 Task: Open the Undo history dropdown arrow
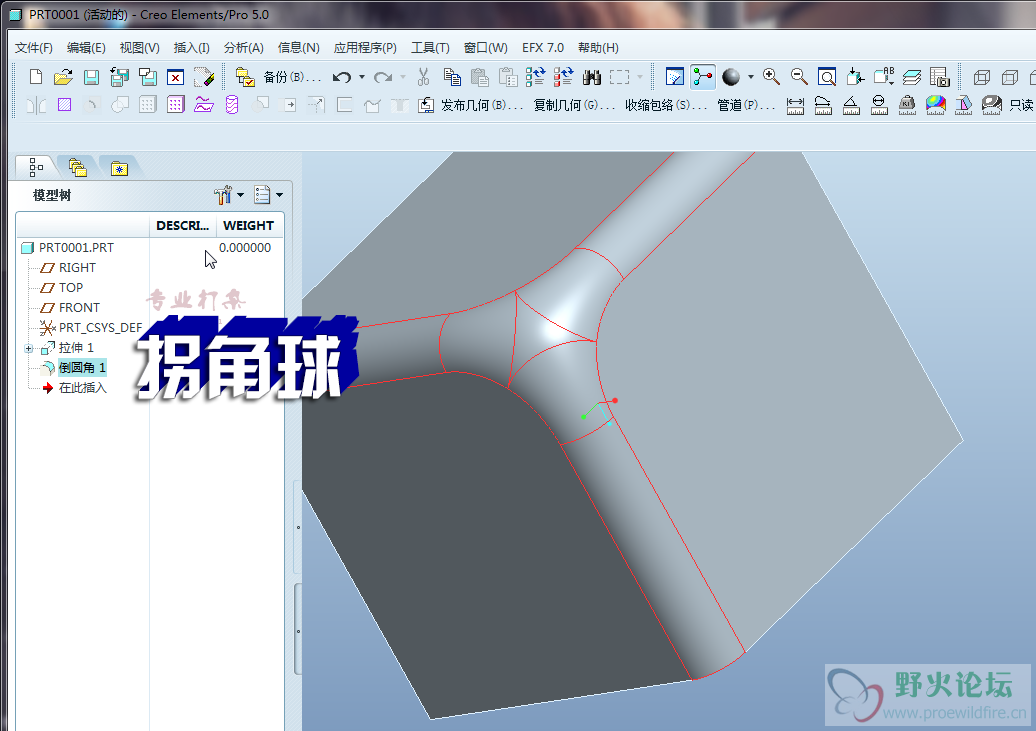click(x=361, y=77)
